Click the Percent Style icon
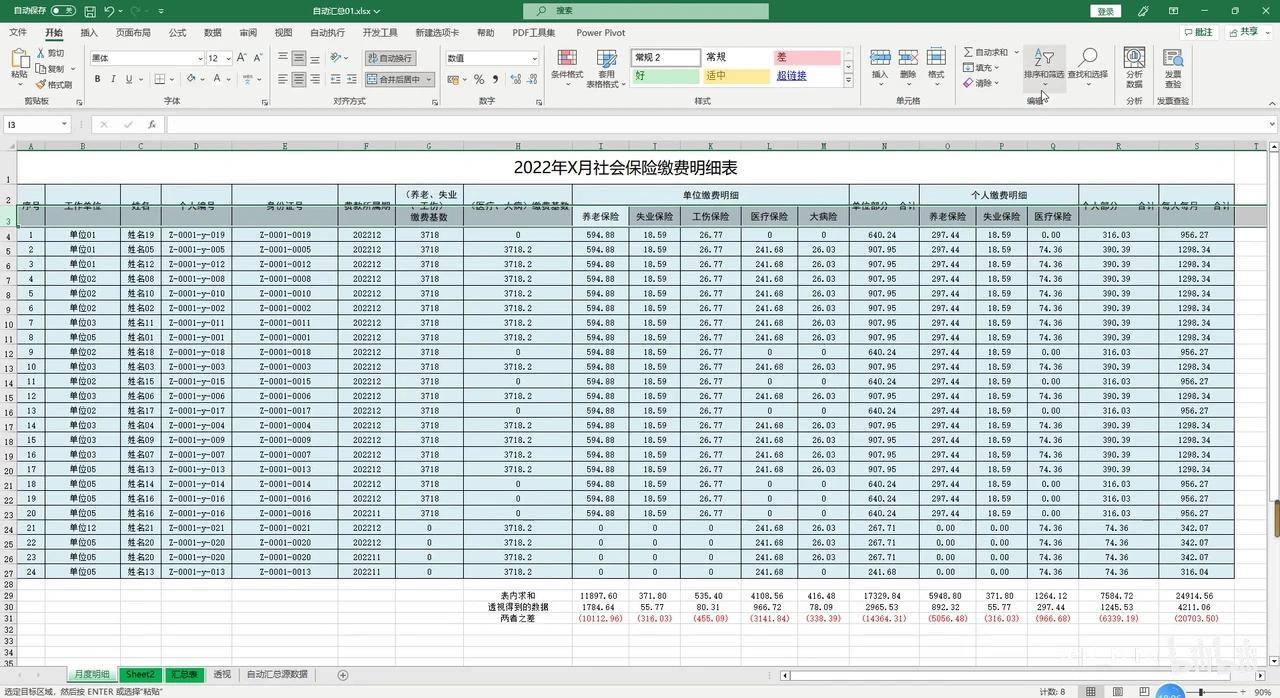The width and height of the screenshot is (1280, 698). point(480,79)
